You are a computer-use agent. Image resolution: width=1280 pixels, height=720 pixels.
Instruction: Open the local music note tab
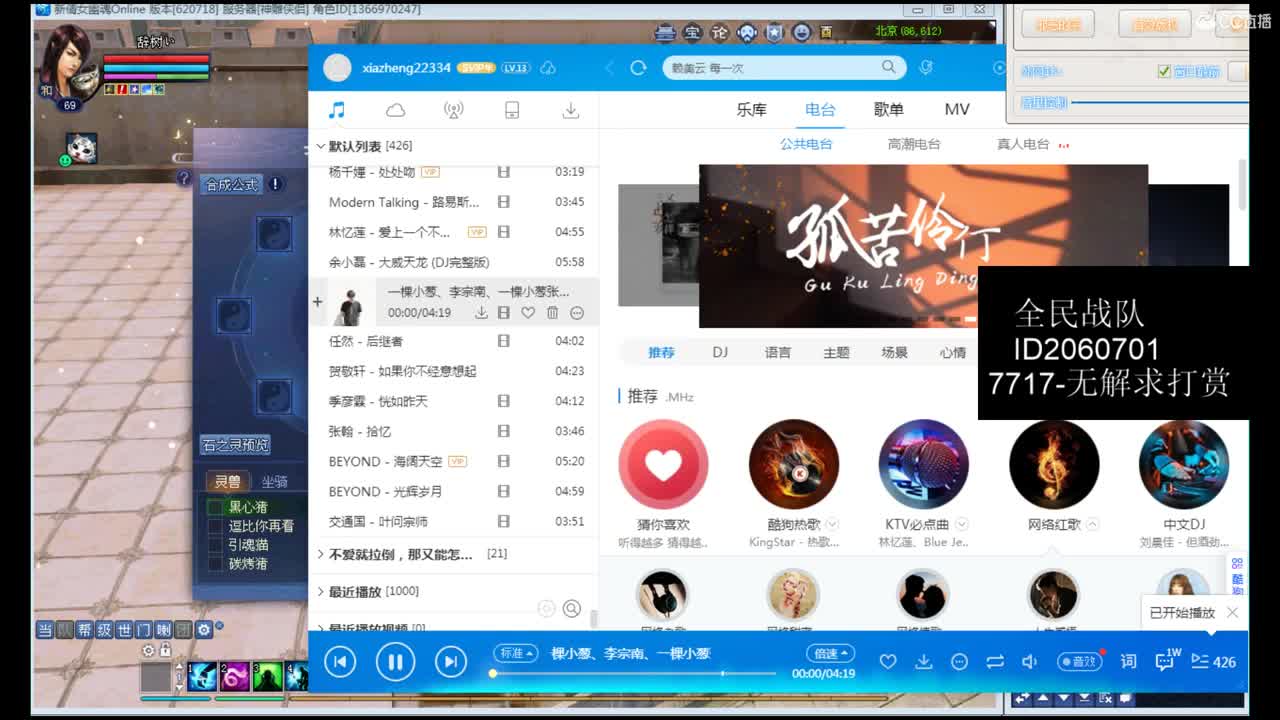[337, 110]
